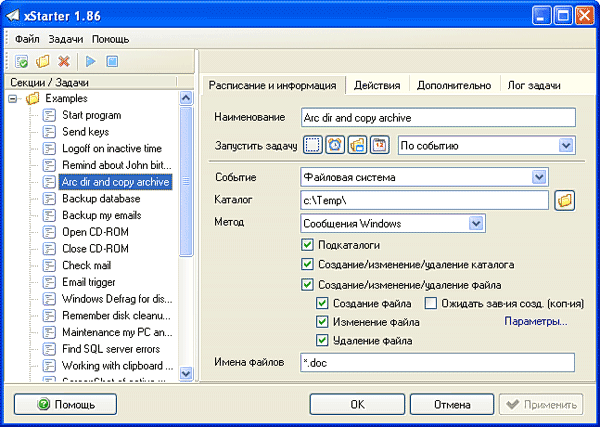Click the task icon beside Start program

(49, 115)
